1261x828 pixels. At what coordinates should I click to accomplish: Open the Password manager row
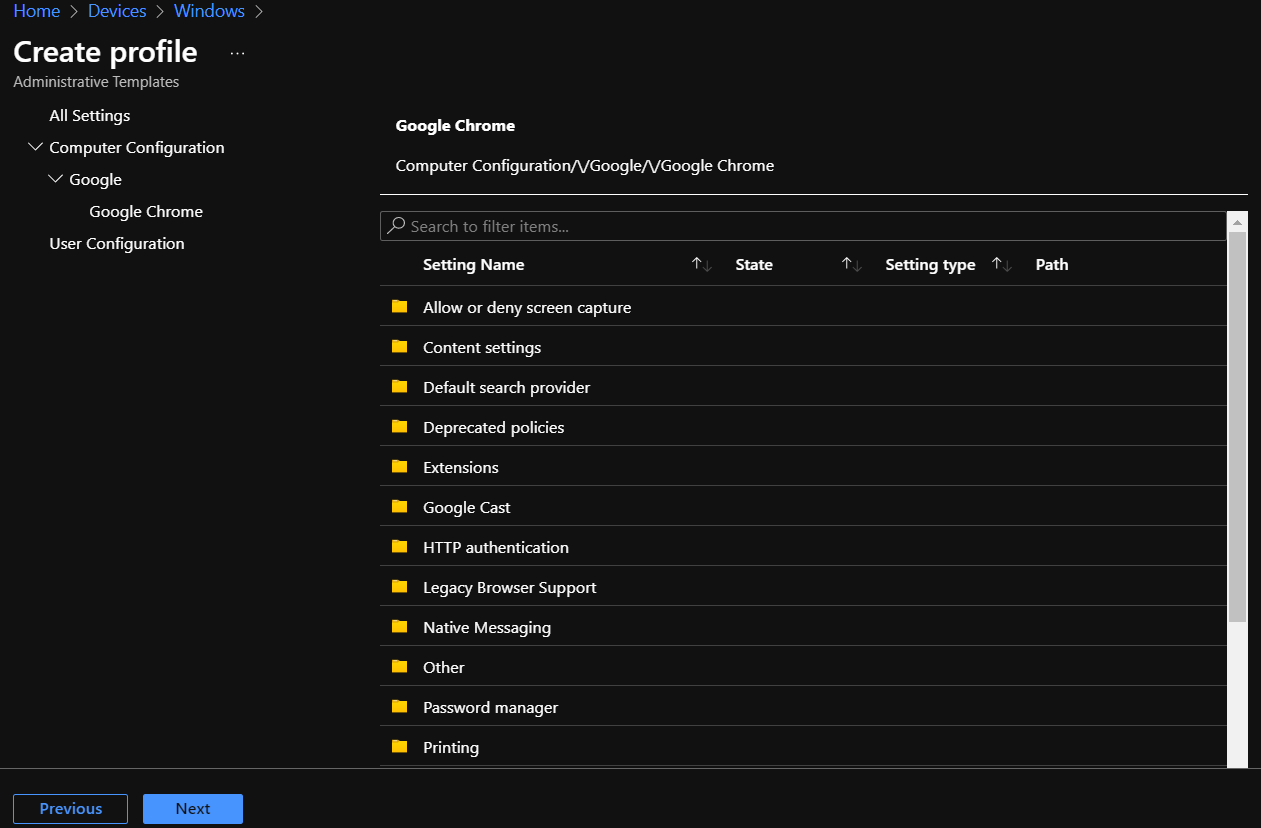point(803,706)
